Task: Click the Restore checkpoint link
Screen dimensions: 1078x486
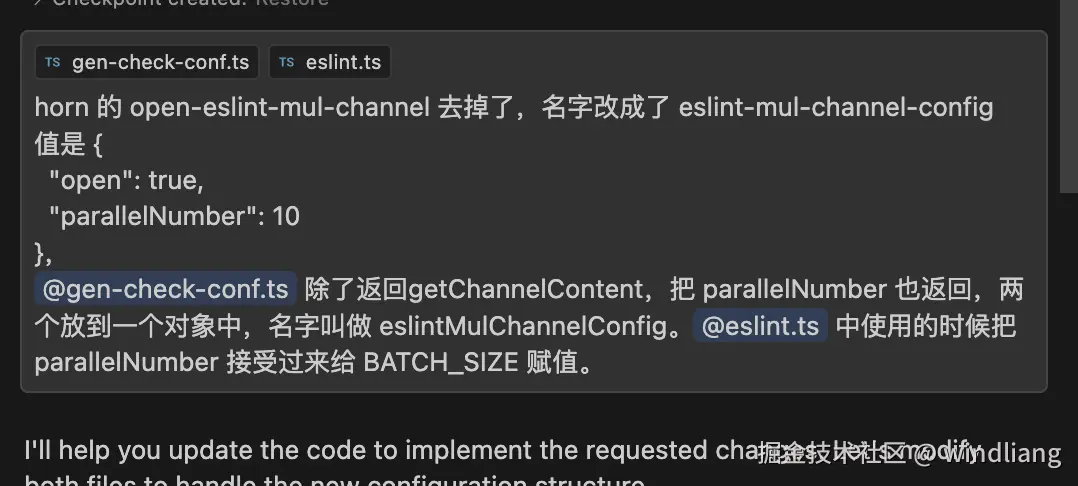Action: pyautogui.click(x=292, y=3)
